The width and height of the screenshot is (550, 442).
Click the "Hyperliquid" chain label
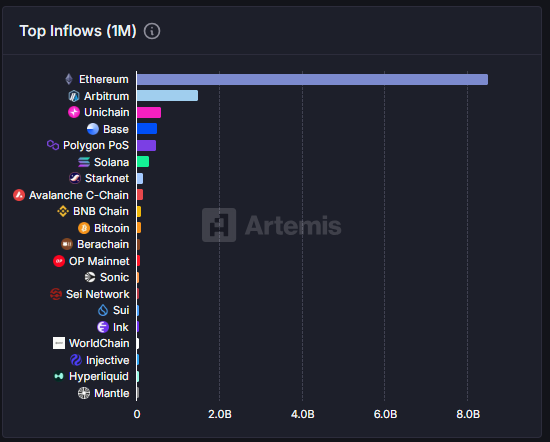[99, 376]
